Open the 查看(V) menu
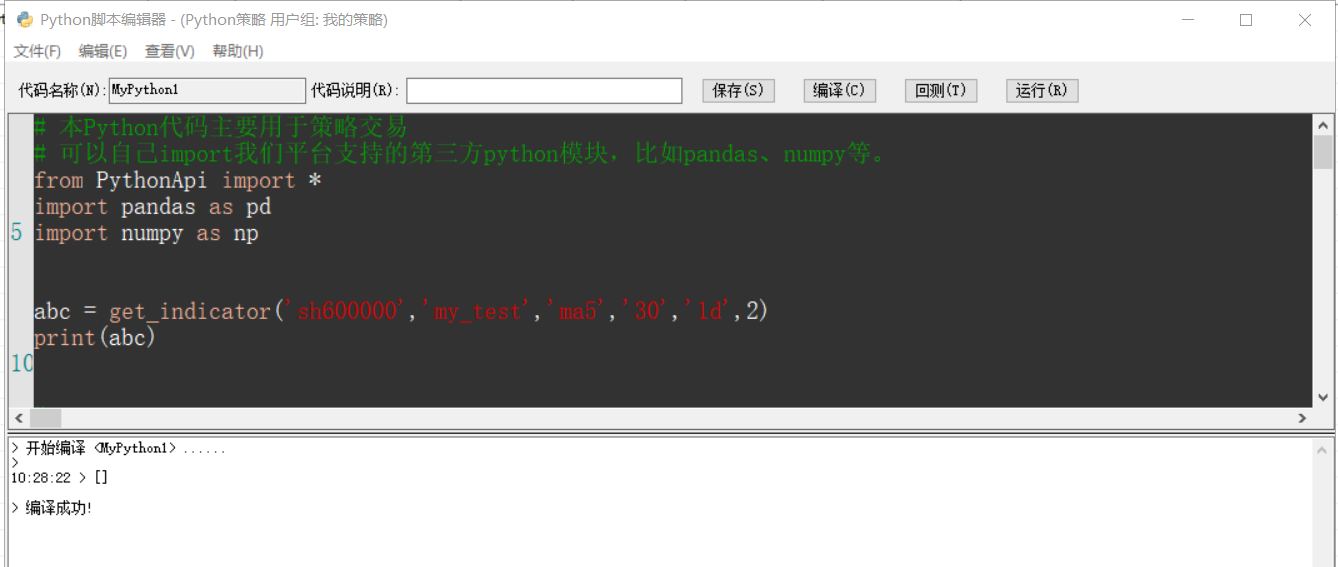Screen dimensions: 1338x567 tap(170, 51)
